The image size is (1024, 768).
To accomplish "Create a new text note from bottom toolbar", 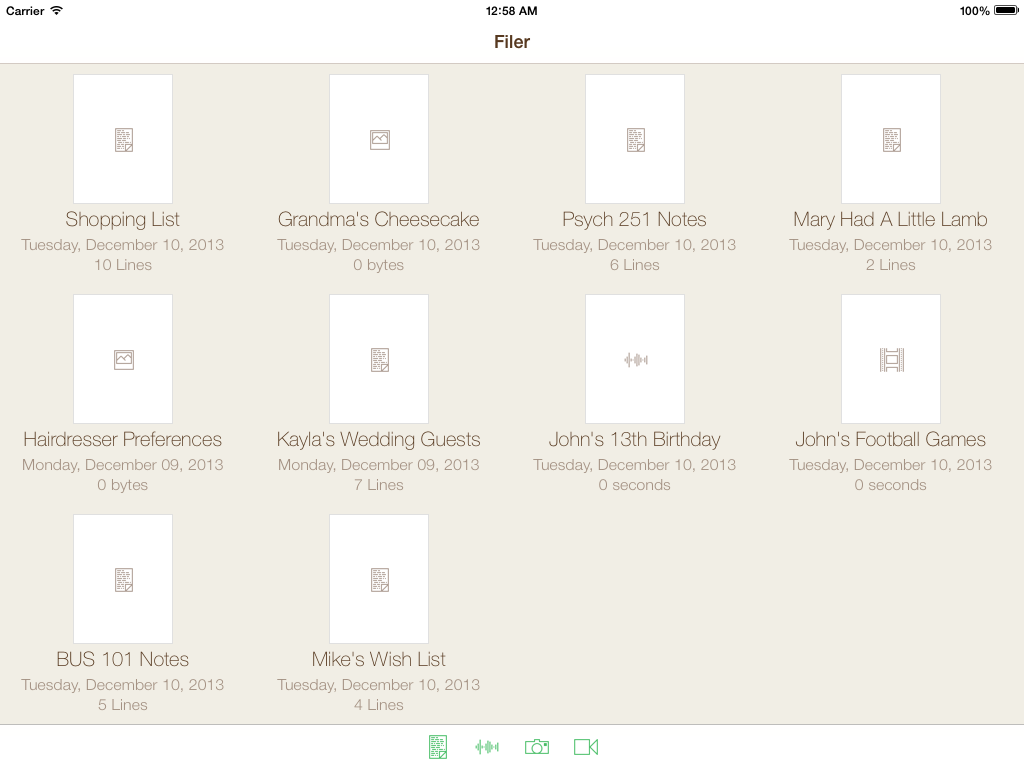I will (438, 747).
